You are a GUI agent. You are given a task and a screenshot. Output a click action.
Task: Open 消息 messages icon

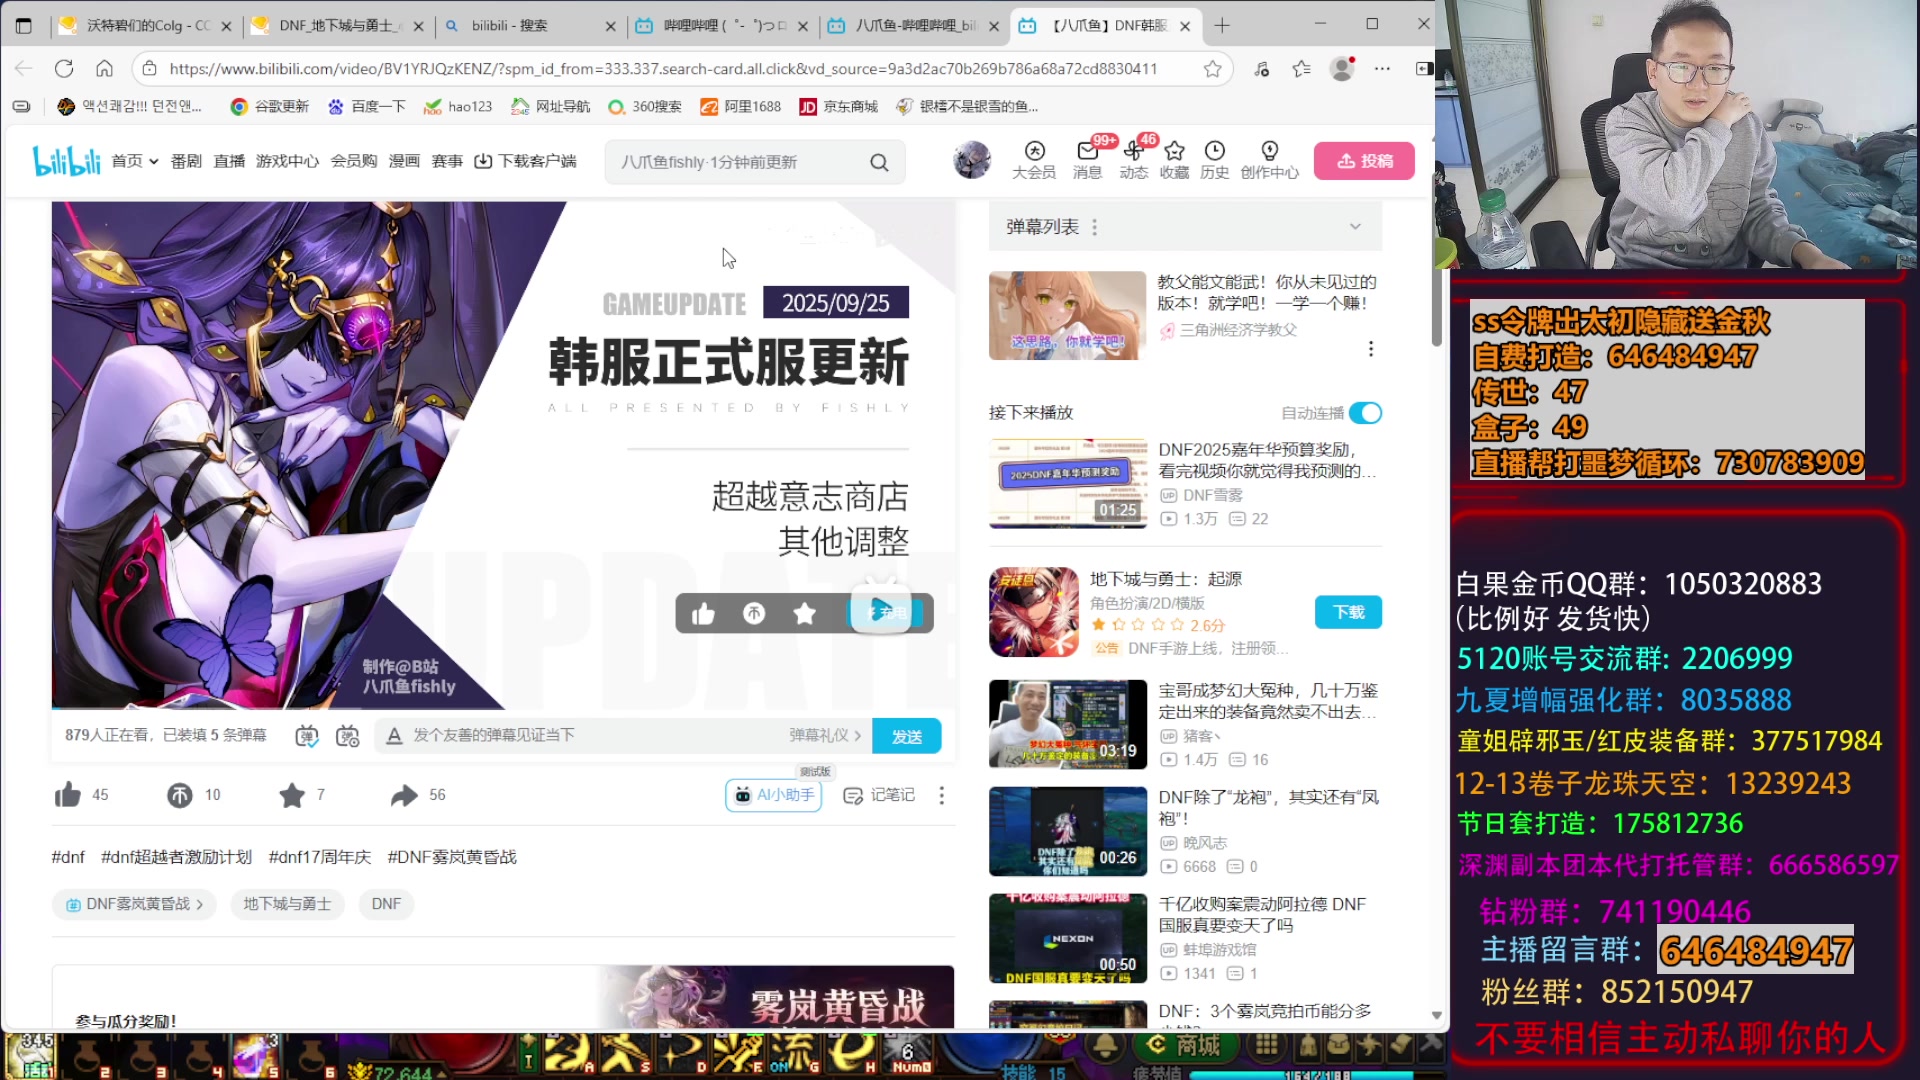[x=1087, y=160]
